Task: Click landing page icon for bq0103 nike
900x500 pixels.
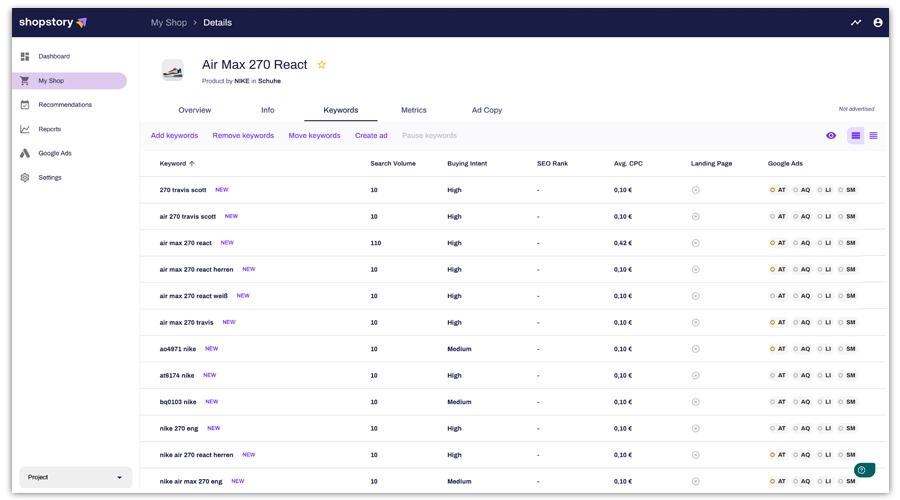Action: 696,402
